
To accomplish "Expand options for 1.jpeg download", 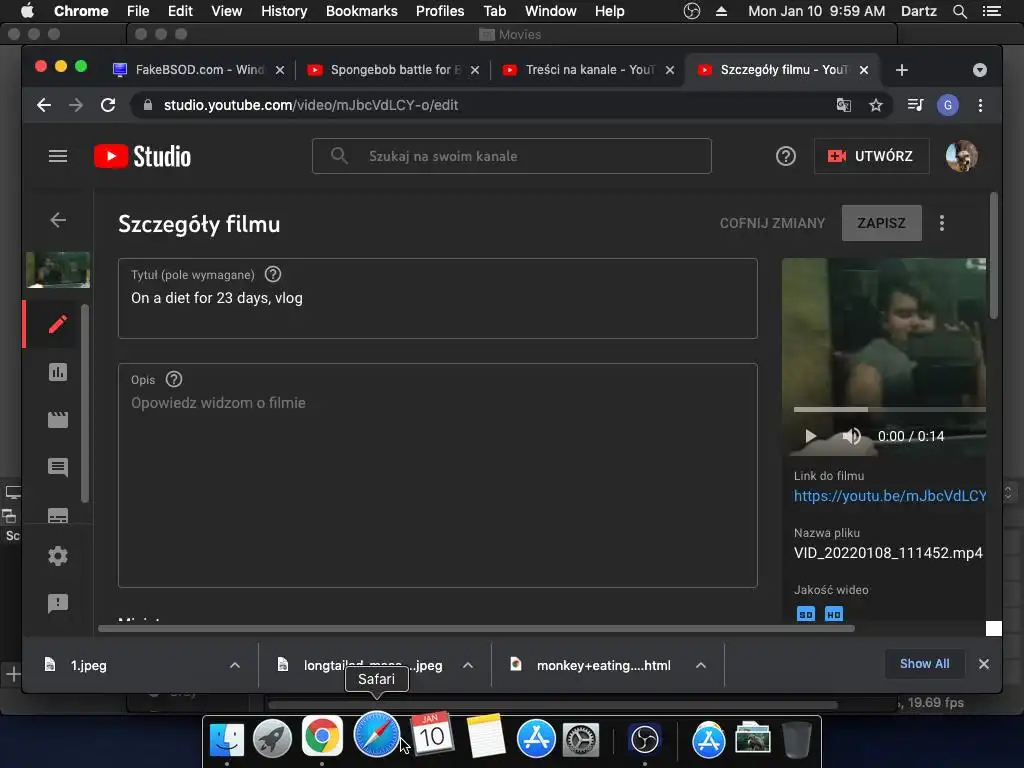I will [x=235, y=665].
